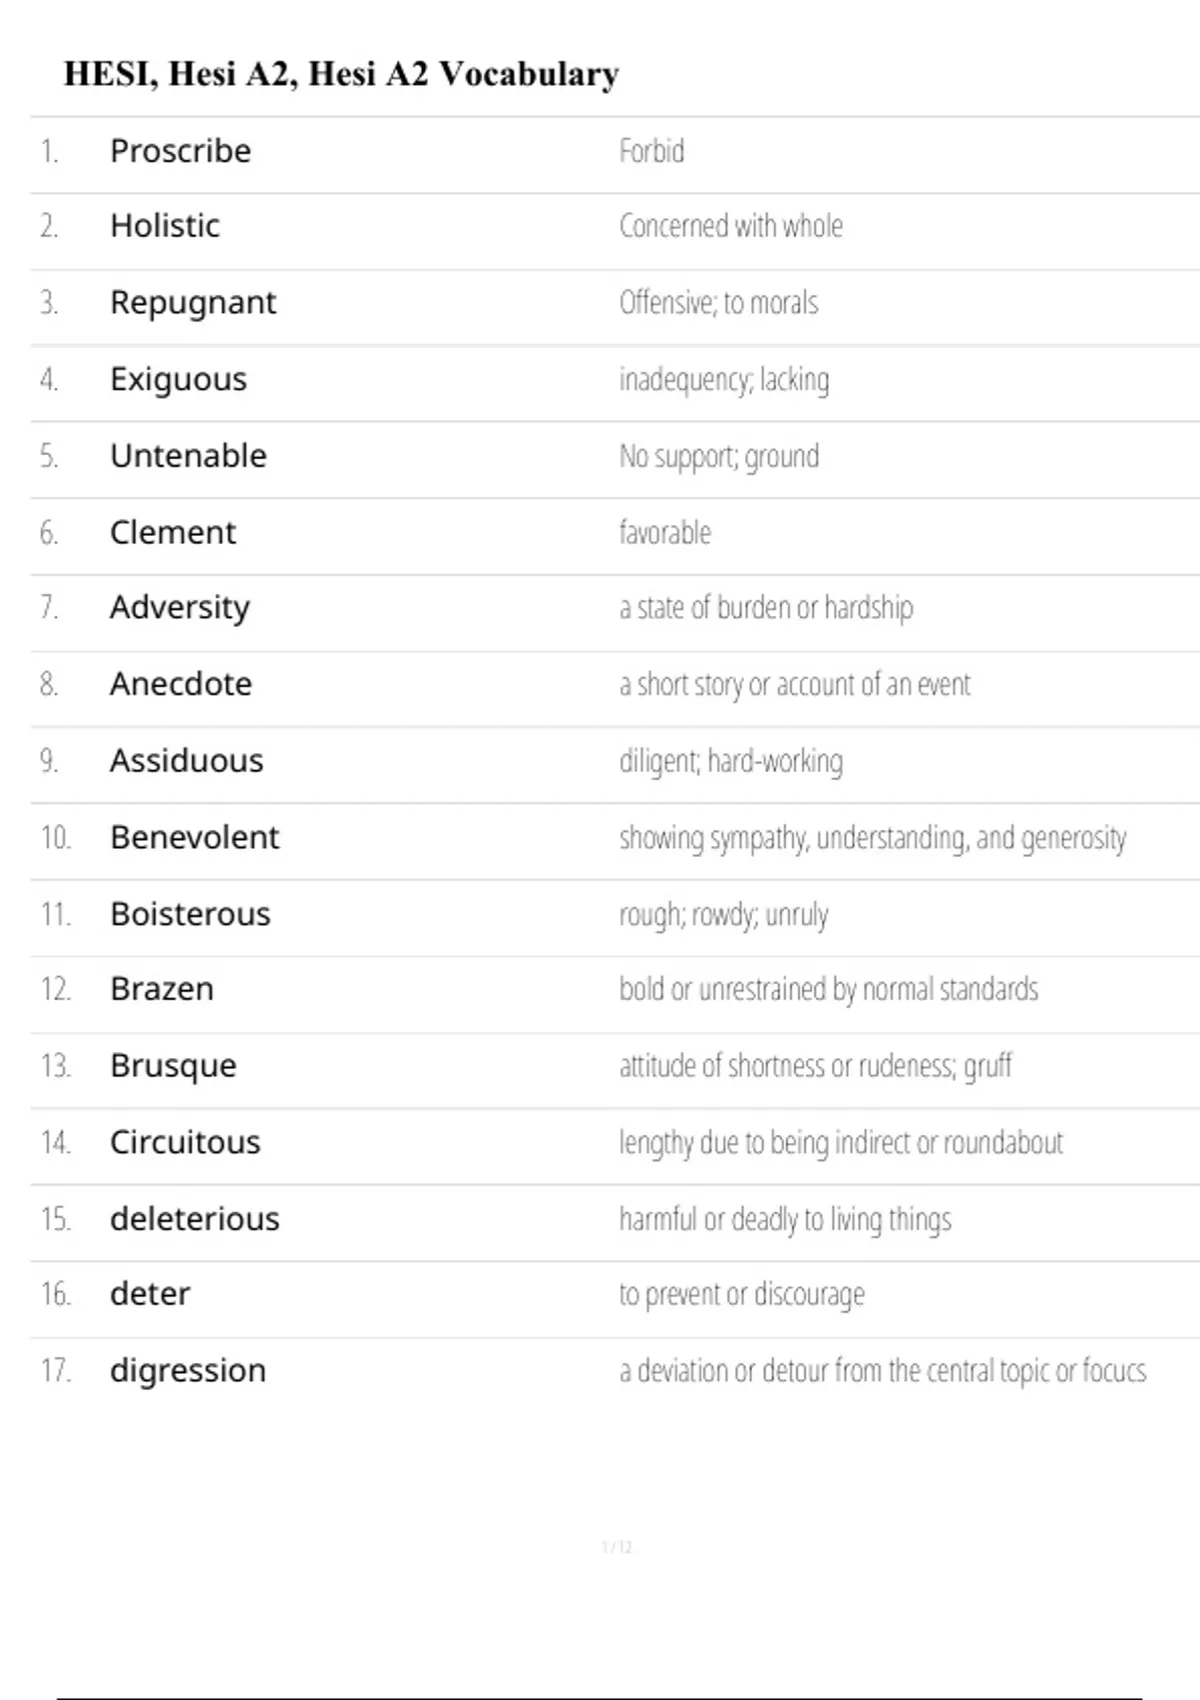
Task: Click the definition 'Offensive; to morals'
Action: point(718,303)
